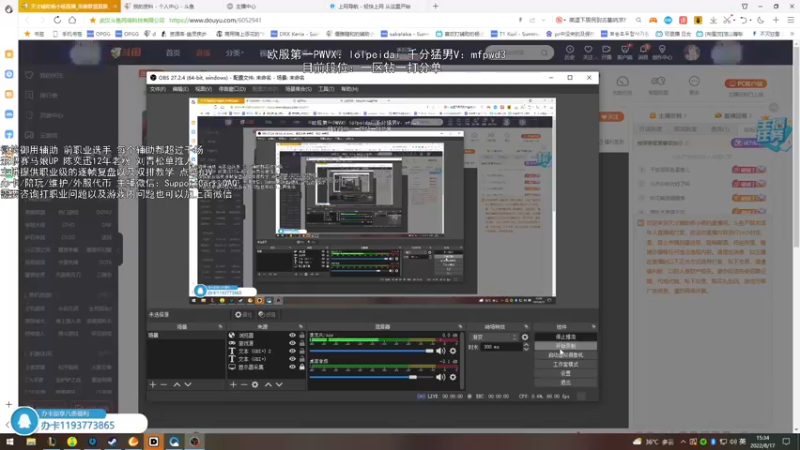
Task: Click the Douyu user avatar
Action: tap(692, 52)
